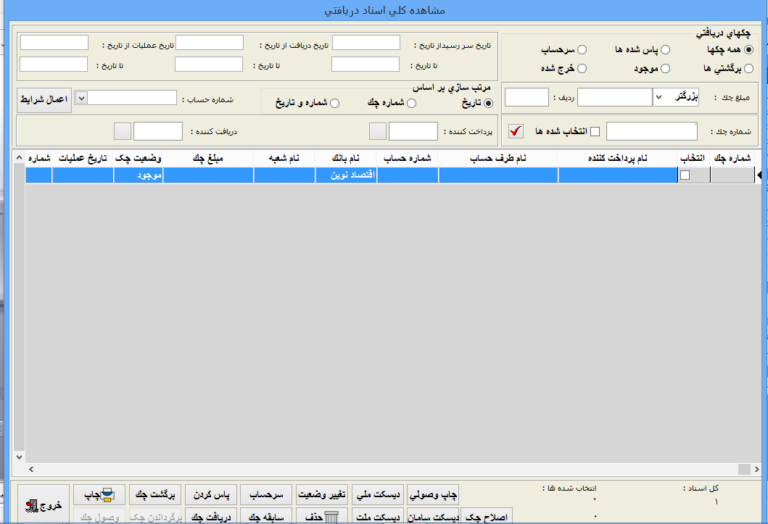Viewport: 768px width, 524px height.
Task: Select the خرج شده radio option
Action: point(582,69)
